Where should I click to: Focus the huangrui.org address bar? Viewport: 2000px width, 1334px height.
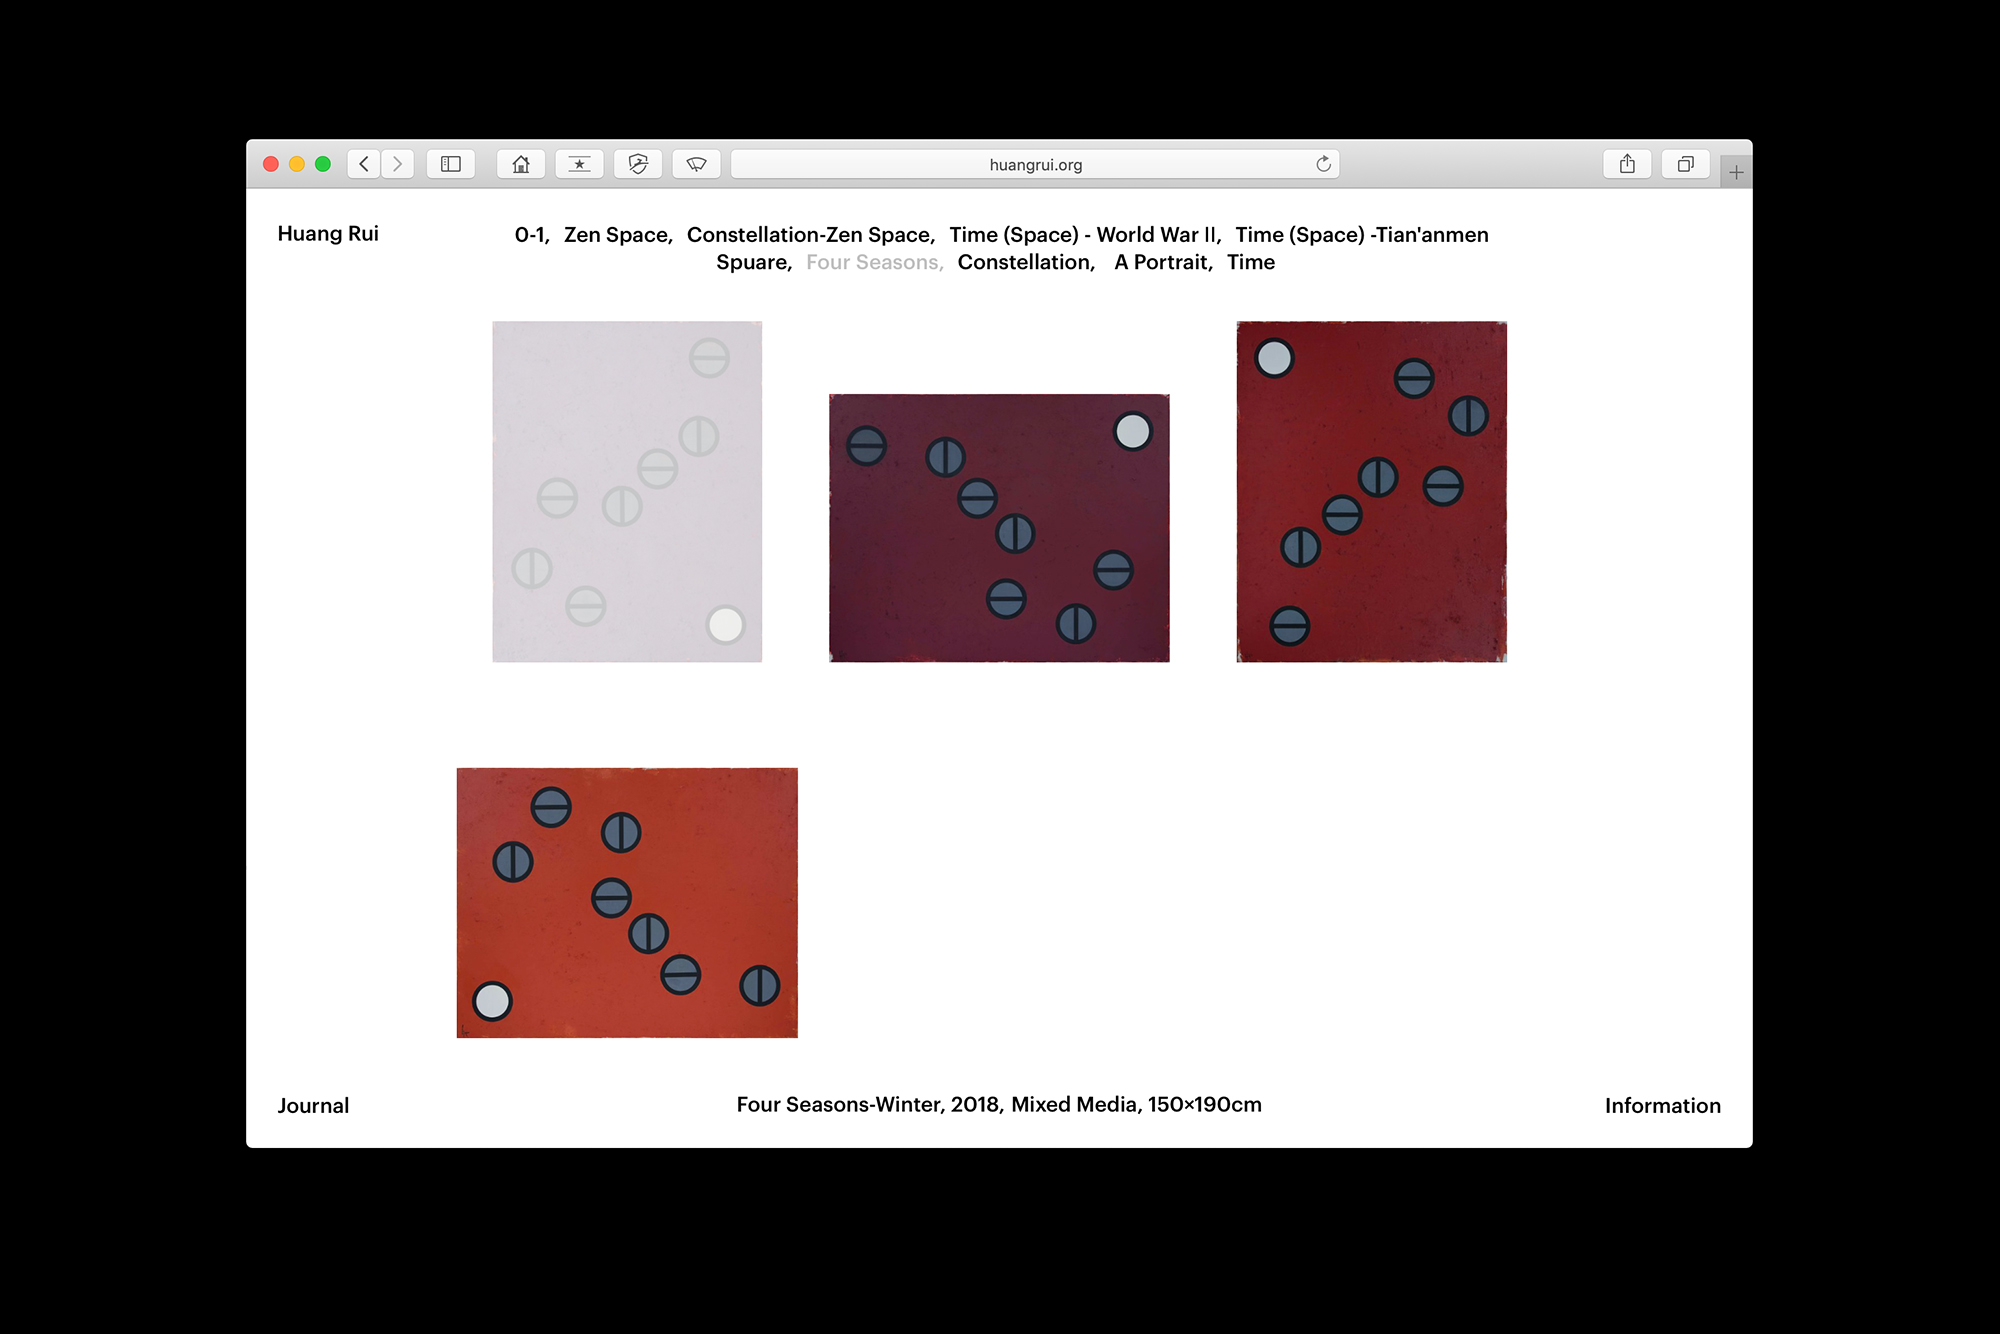(1035, 164)
